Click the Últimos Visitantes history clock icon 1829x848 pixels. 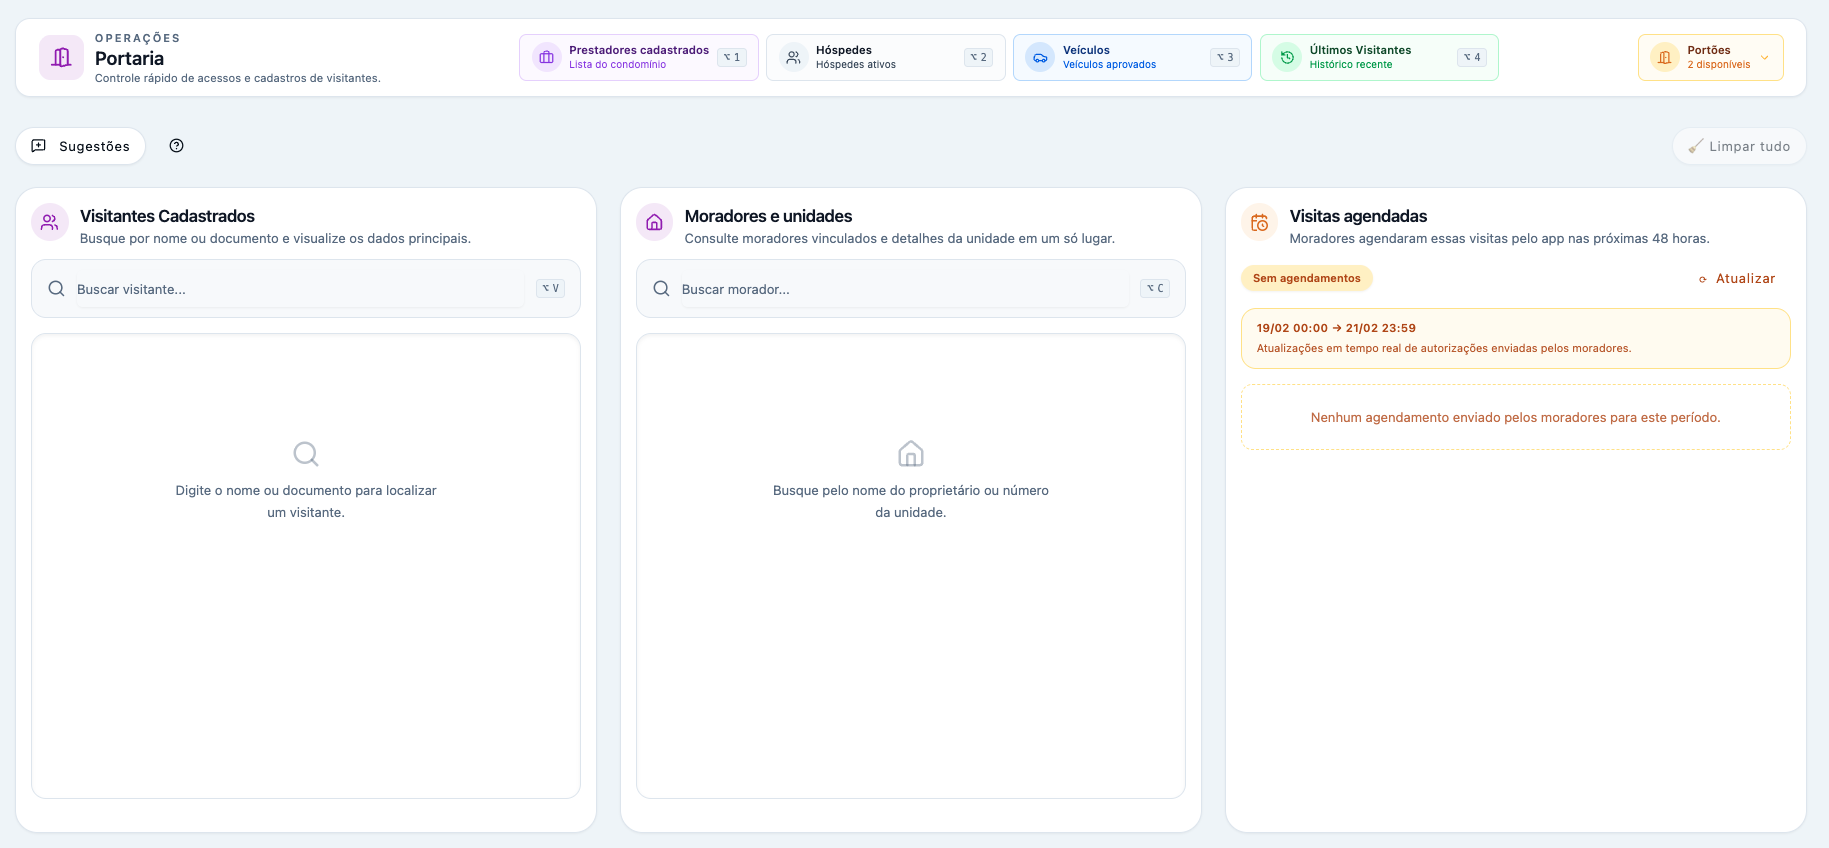[1287, 58]
